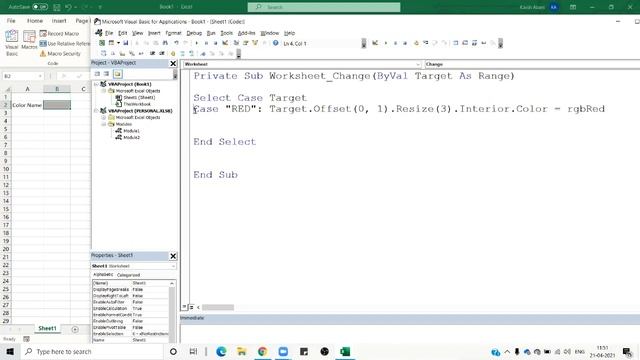Click the Toggle Folders icon in the Project panel
Image resolution: width=640 pixels, height=360 pixels.
pyautogui.click(x=118, y=74)
